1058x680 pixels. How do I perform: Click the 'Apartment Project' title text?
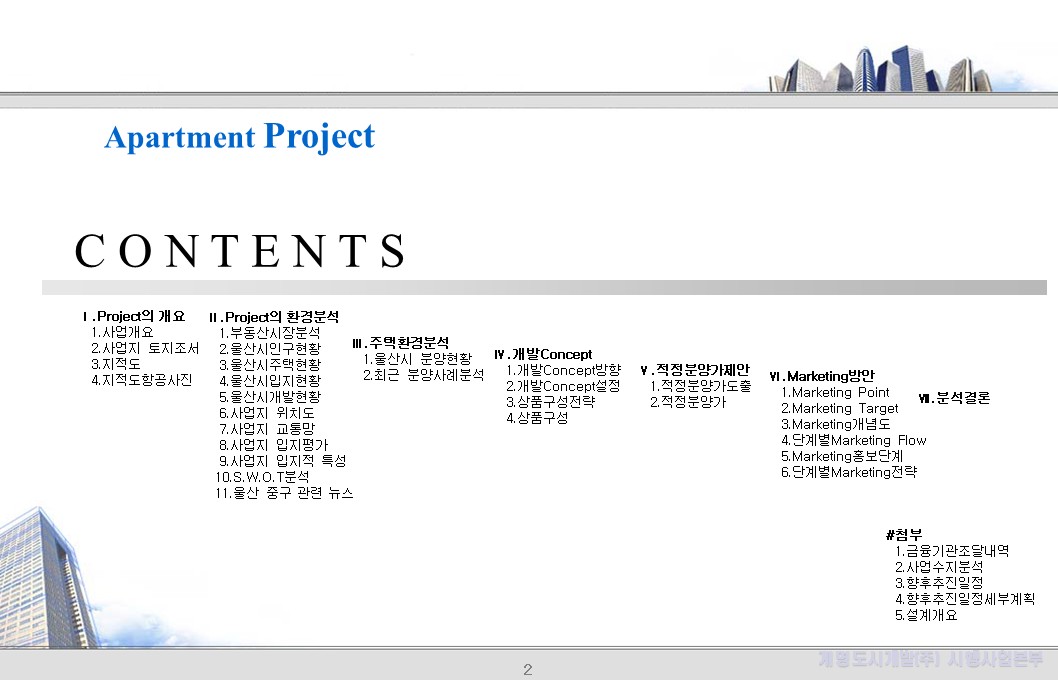[x=240, y=136]
